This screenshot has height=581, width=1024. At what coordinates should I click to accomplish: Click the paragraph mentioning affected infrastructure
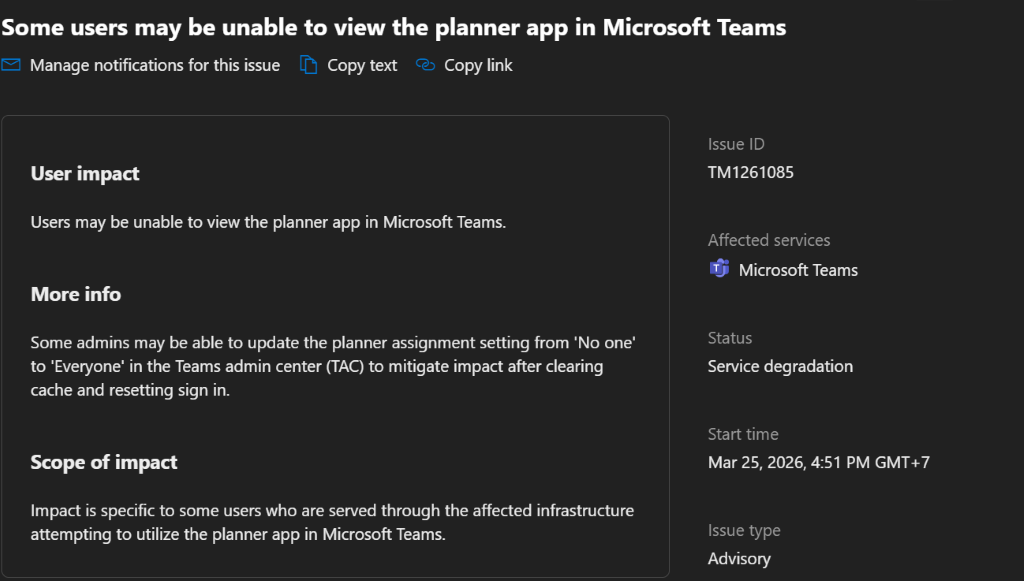click(332, 522)
